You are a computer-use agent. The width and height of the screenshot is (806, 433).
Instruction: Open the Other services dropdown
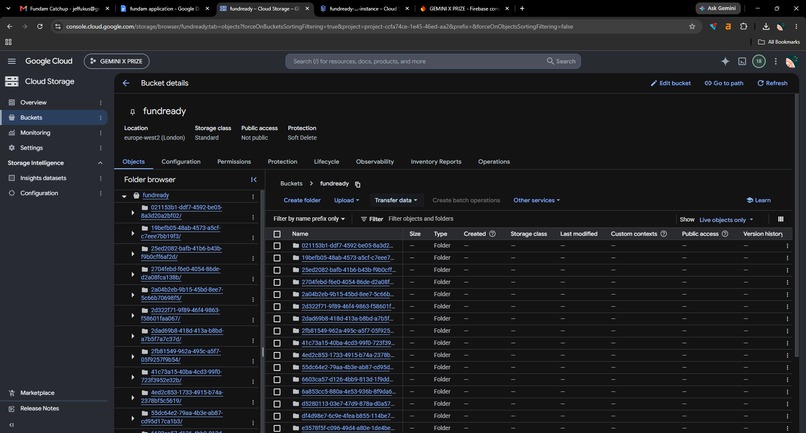pos(536,201)
